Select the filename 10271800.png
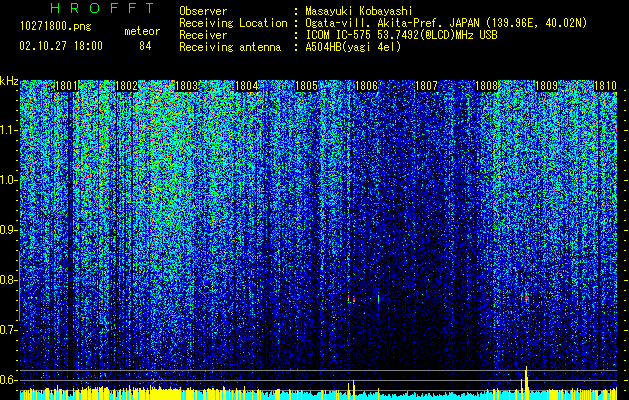This screenshot has height=400, width=629. (x=55, y=27)
